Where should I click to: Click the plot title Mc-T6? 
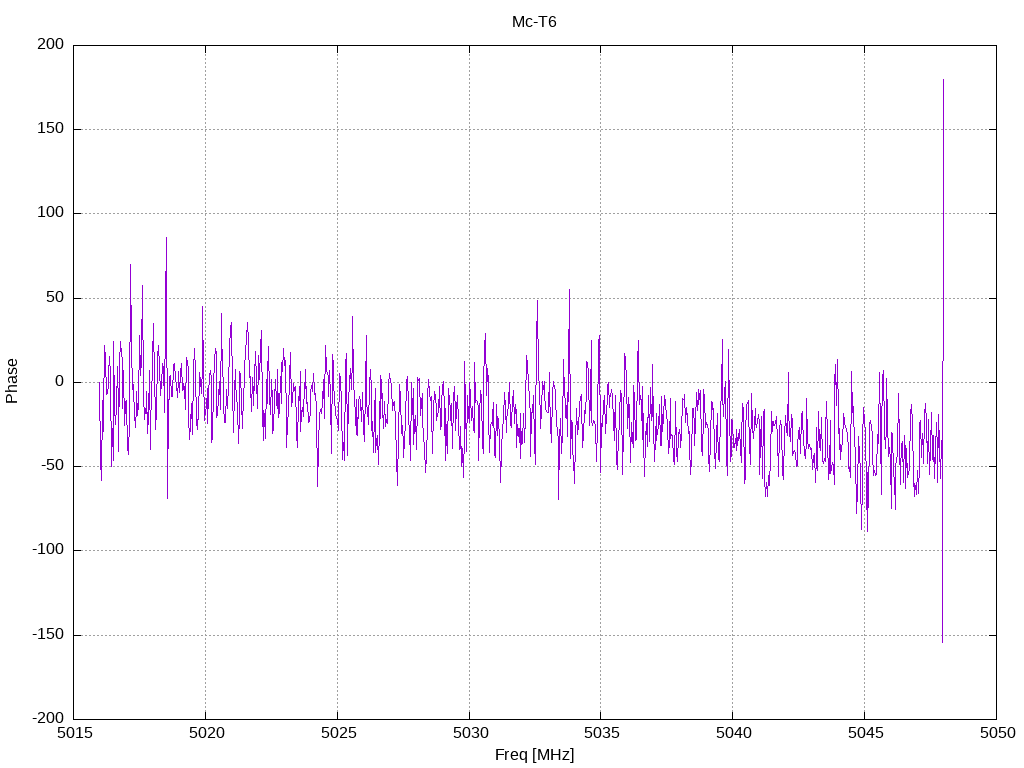tap(534, 21)
